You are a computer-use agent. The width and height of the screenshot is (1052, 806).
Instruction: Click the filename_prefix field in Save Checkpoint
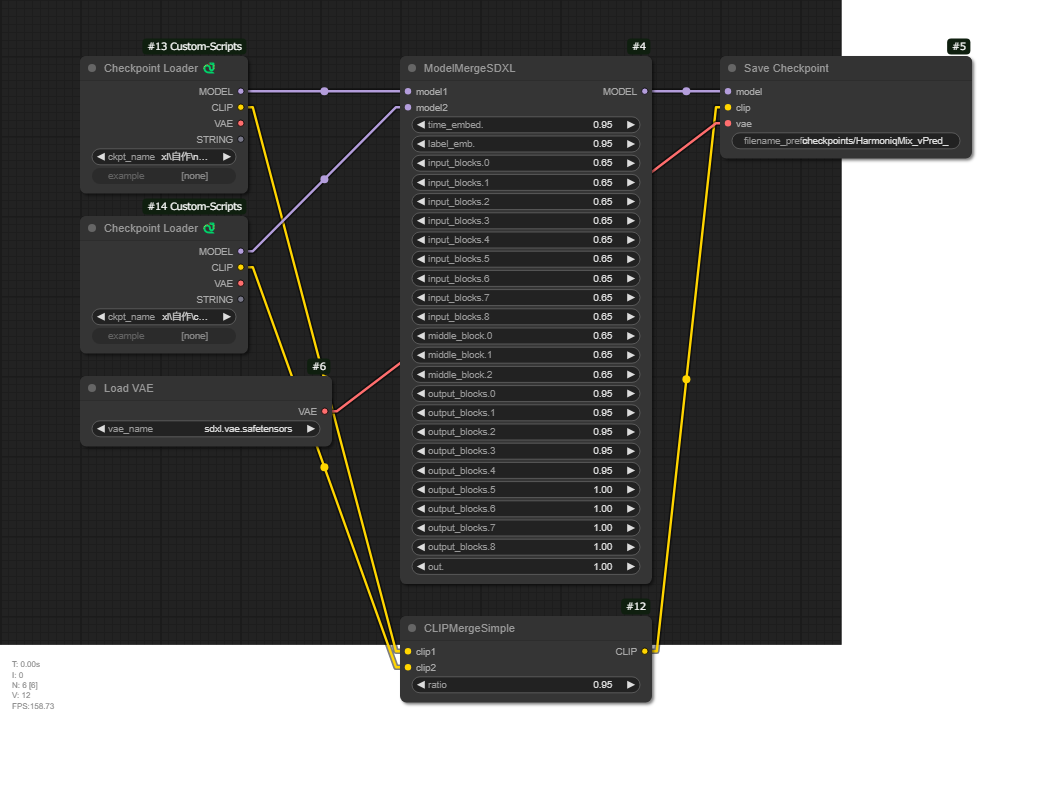pos(845,141)
